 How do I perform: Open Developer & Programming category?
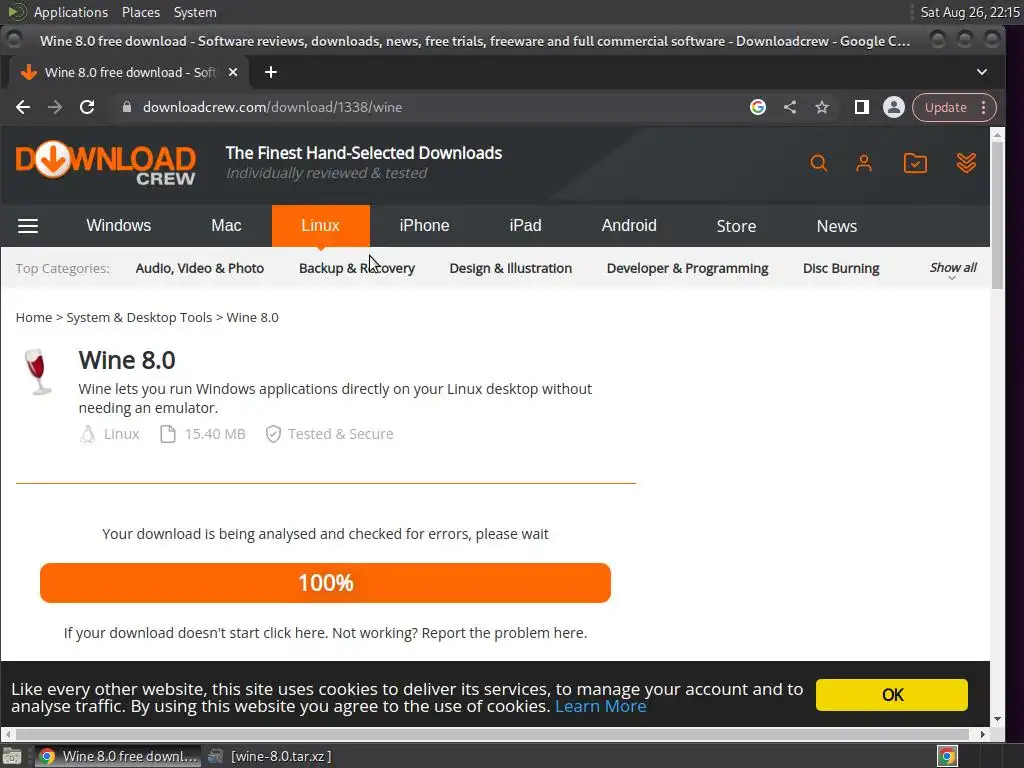(687, 268)
